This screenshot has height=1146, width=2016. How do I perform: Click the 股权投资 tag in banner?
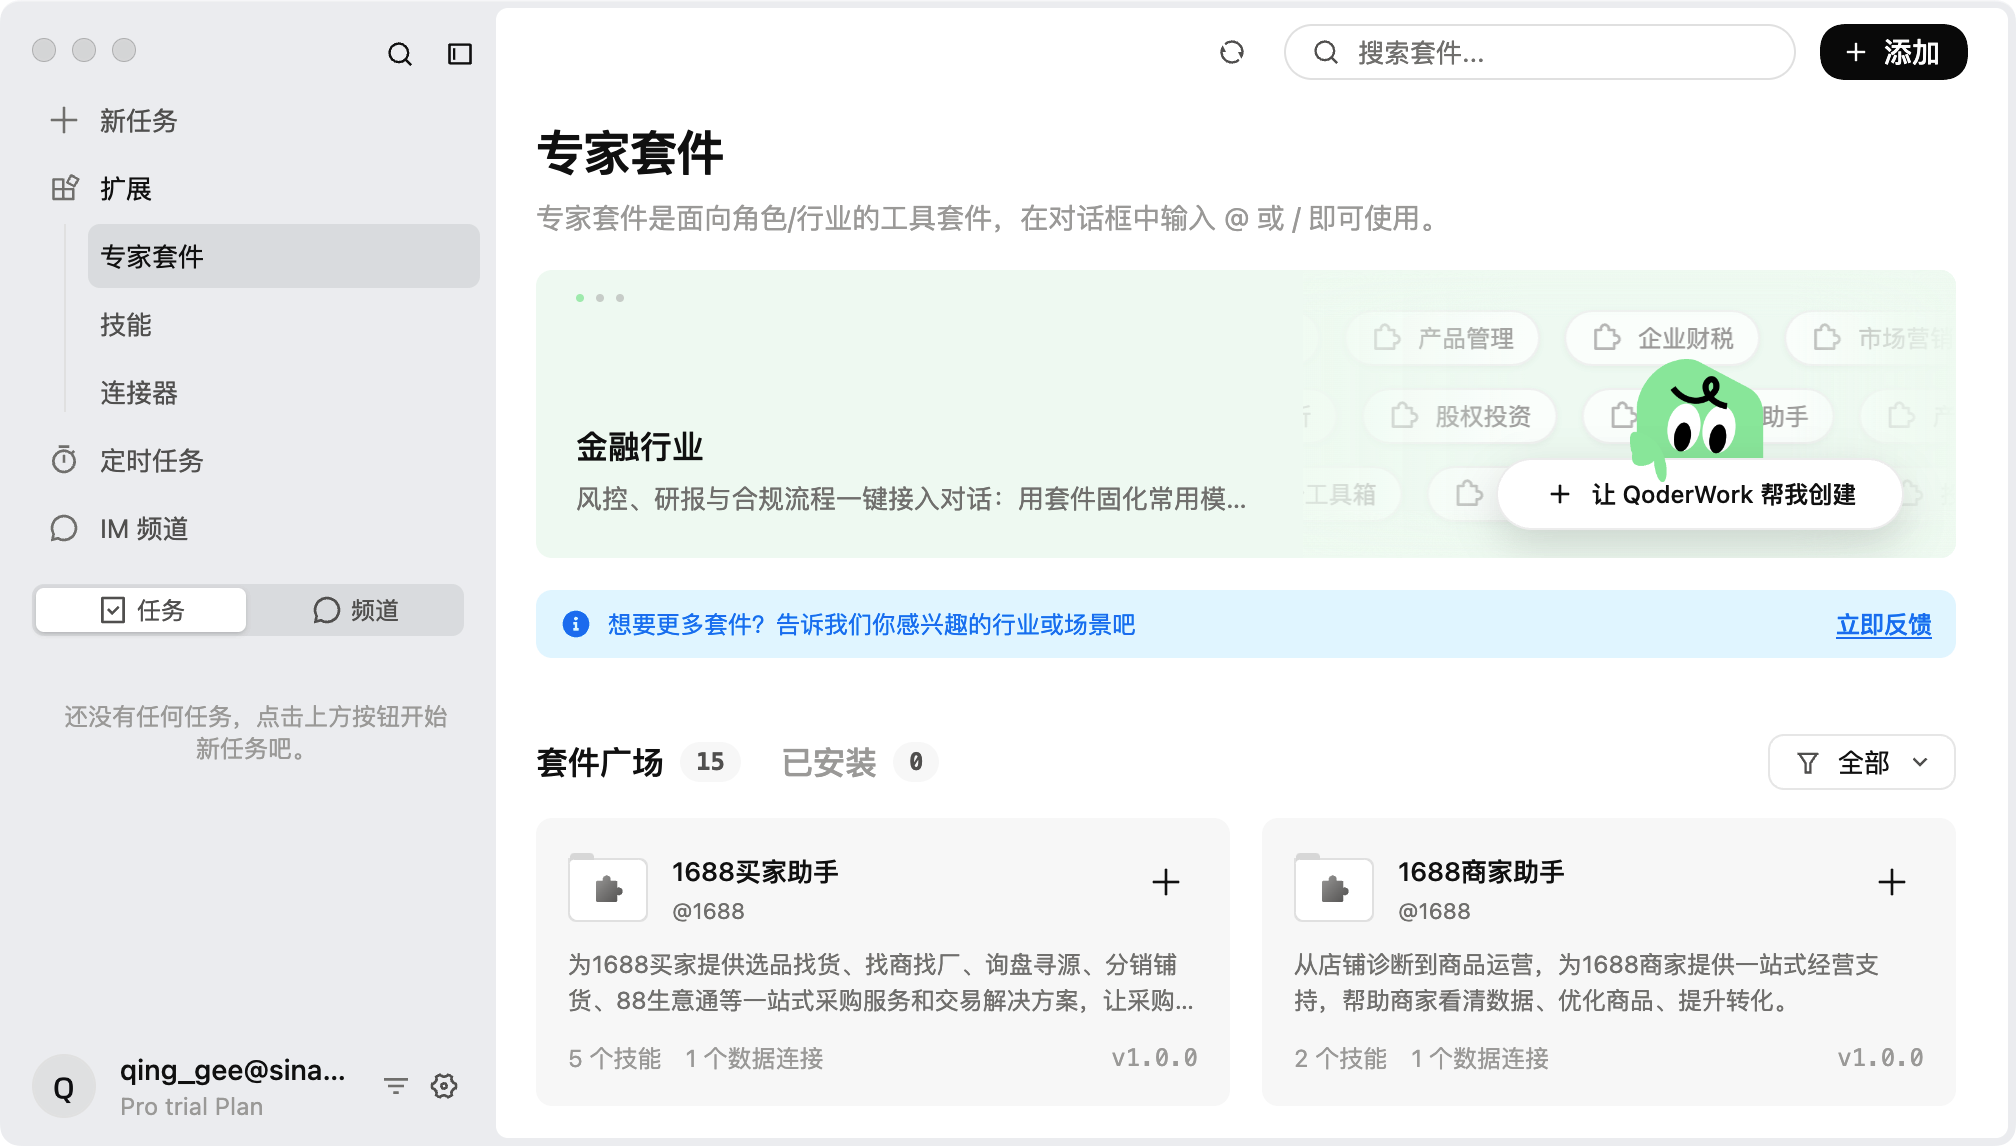coord(1460,416)
